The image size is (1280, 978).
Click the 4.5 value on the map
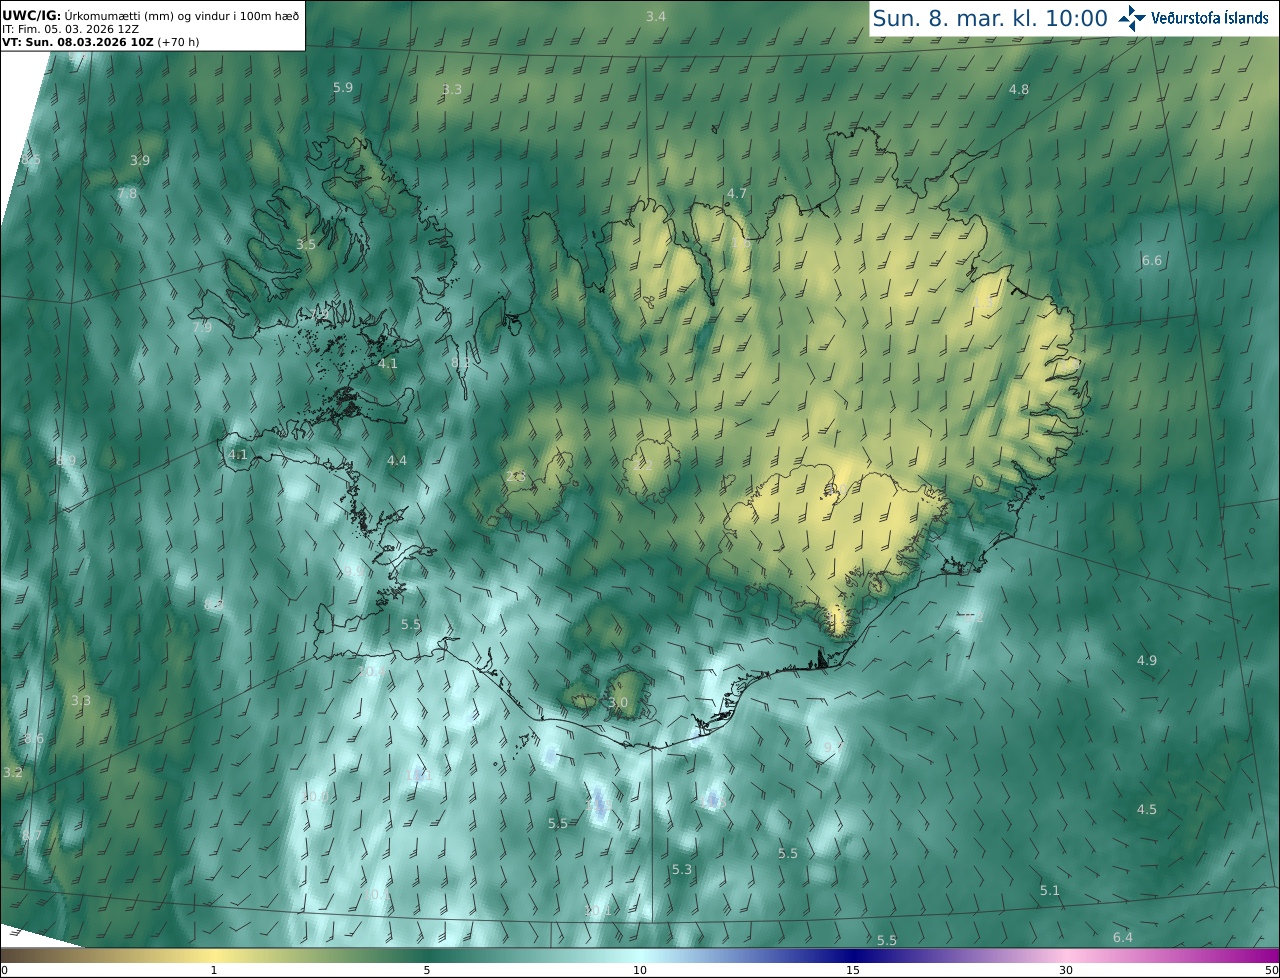pos(1147,809)
